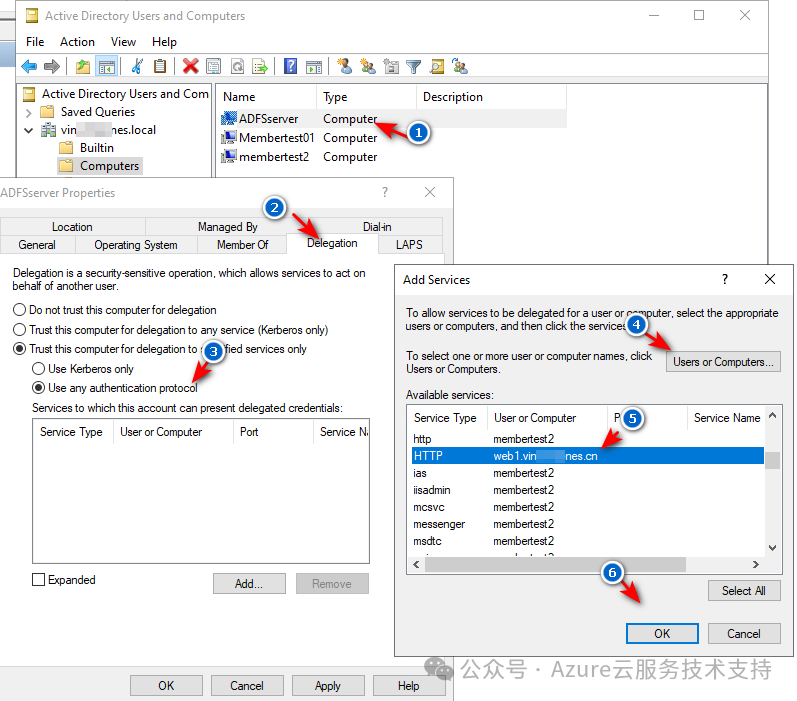Viewport: 797px width, 701px height.
Task: Click the Filter funnel icon
Action: coord(414,67)
